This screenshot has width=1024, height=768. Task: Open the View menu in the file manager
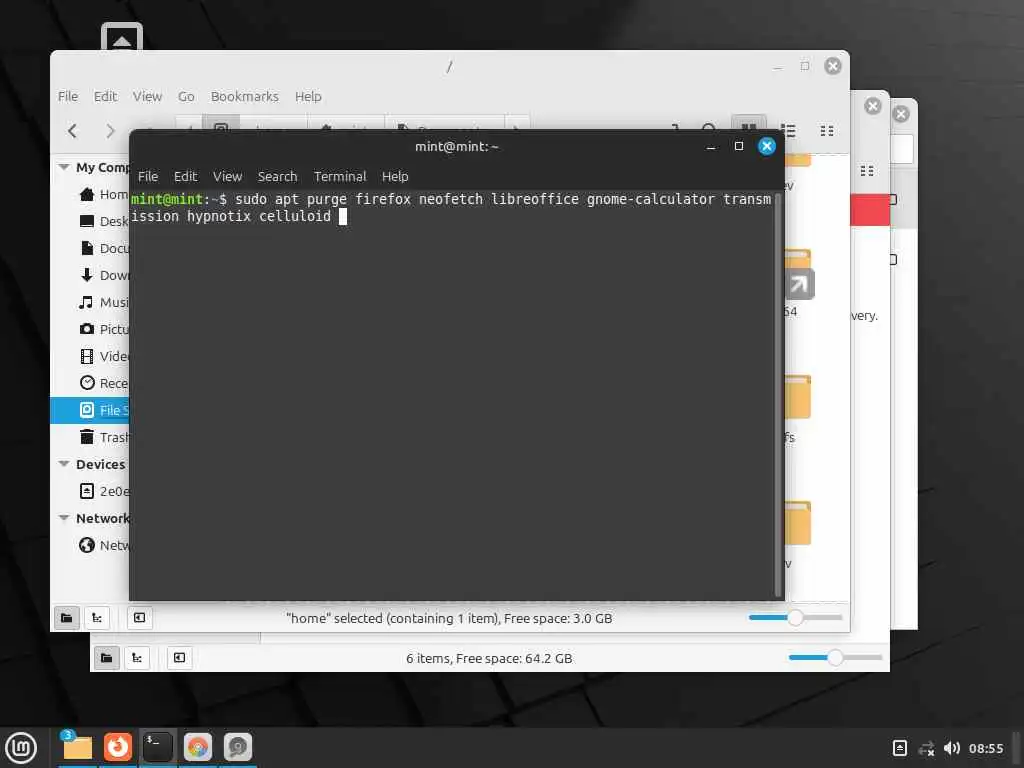point(147,96)
